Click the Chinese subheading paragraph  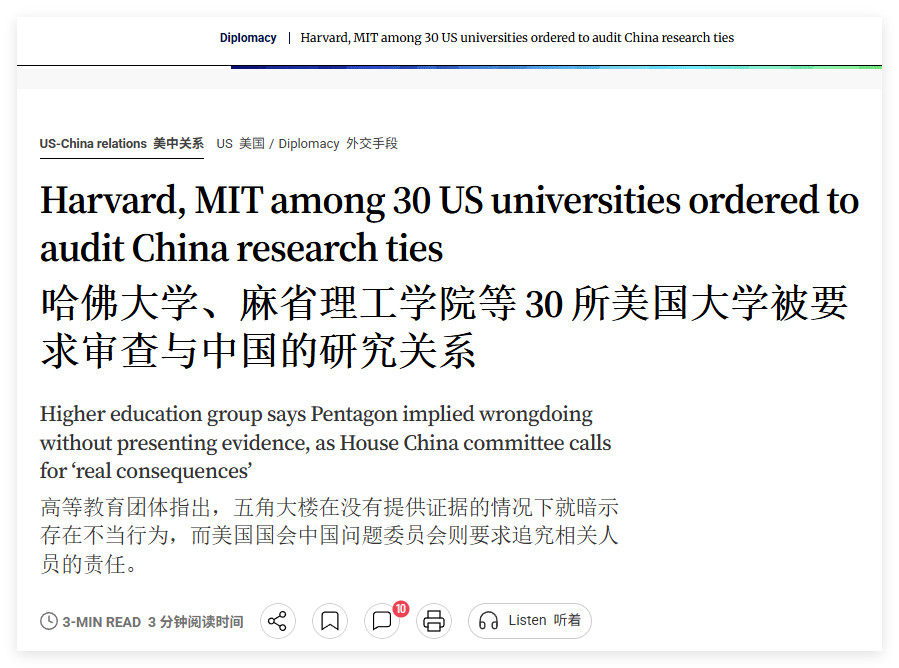329,536
